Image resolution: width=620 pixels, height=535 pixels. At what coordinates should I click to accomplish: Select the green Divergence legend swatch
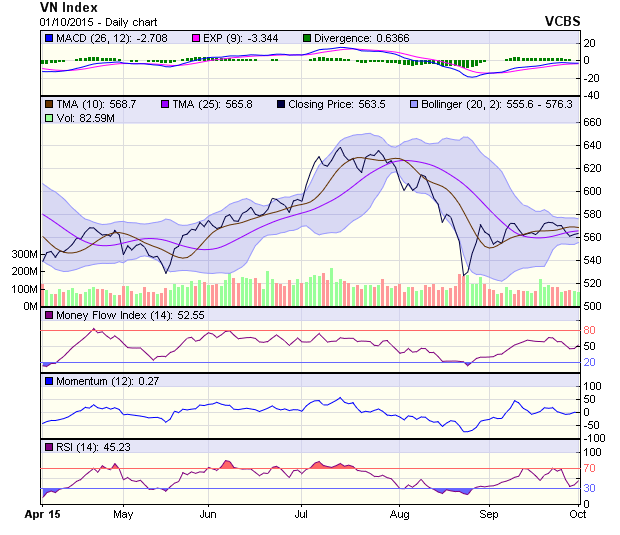point(306,38)
